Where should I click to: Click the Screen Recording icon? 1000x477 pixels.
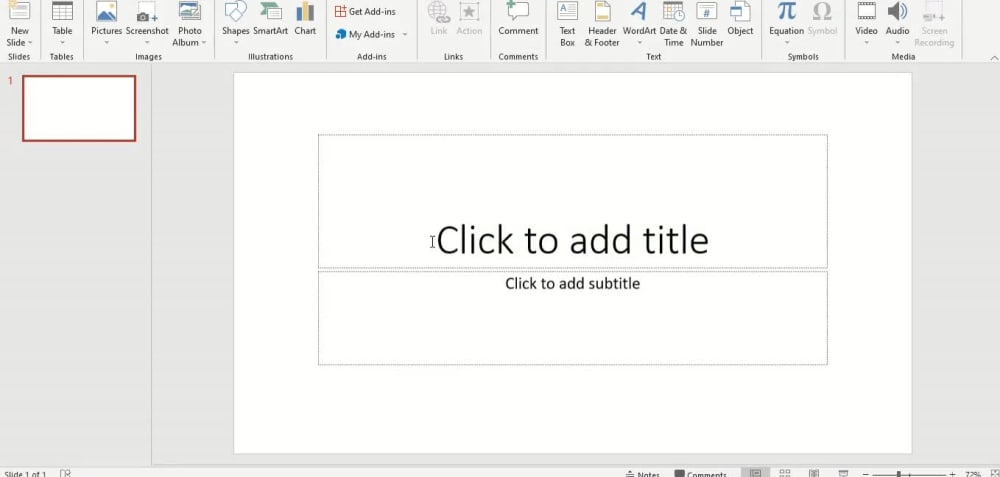click(x=934, y=11)
